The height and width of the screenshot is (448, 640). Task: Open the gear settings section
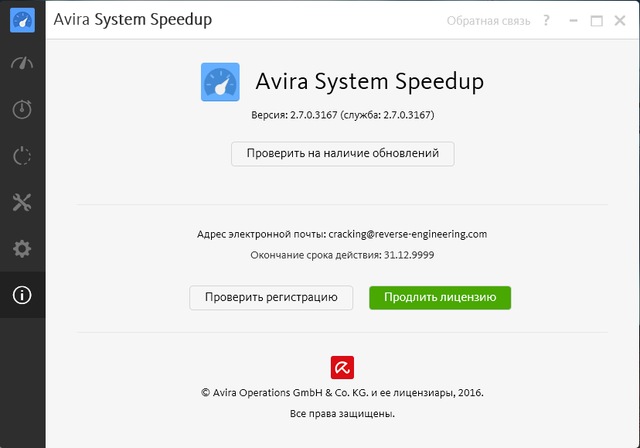[22, 249]
